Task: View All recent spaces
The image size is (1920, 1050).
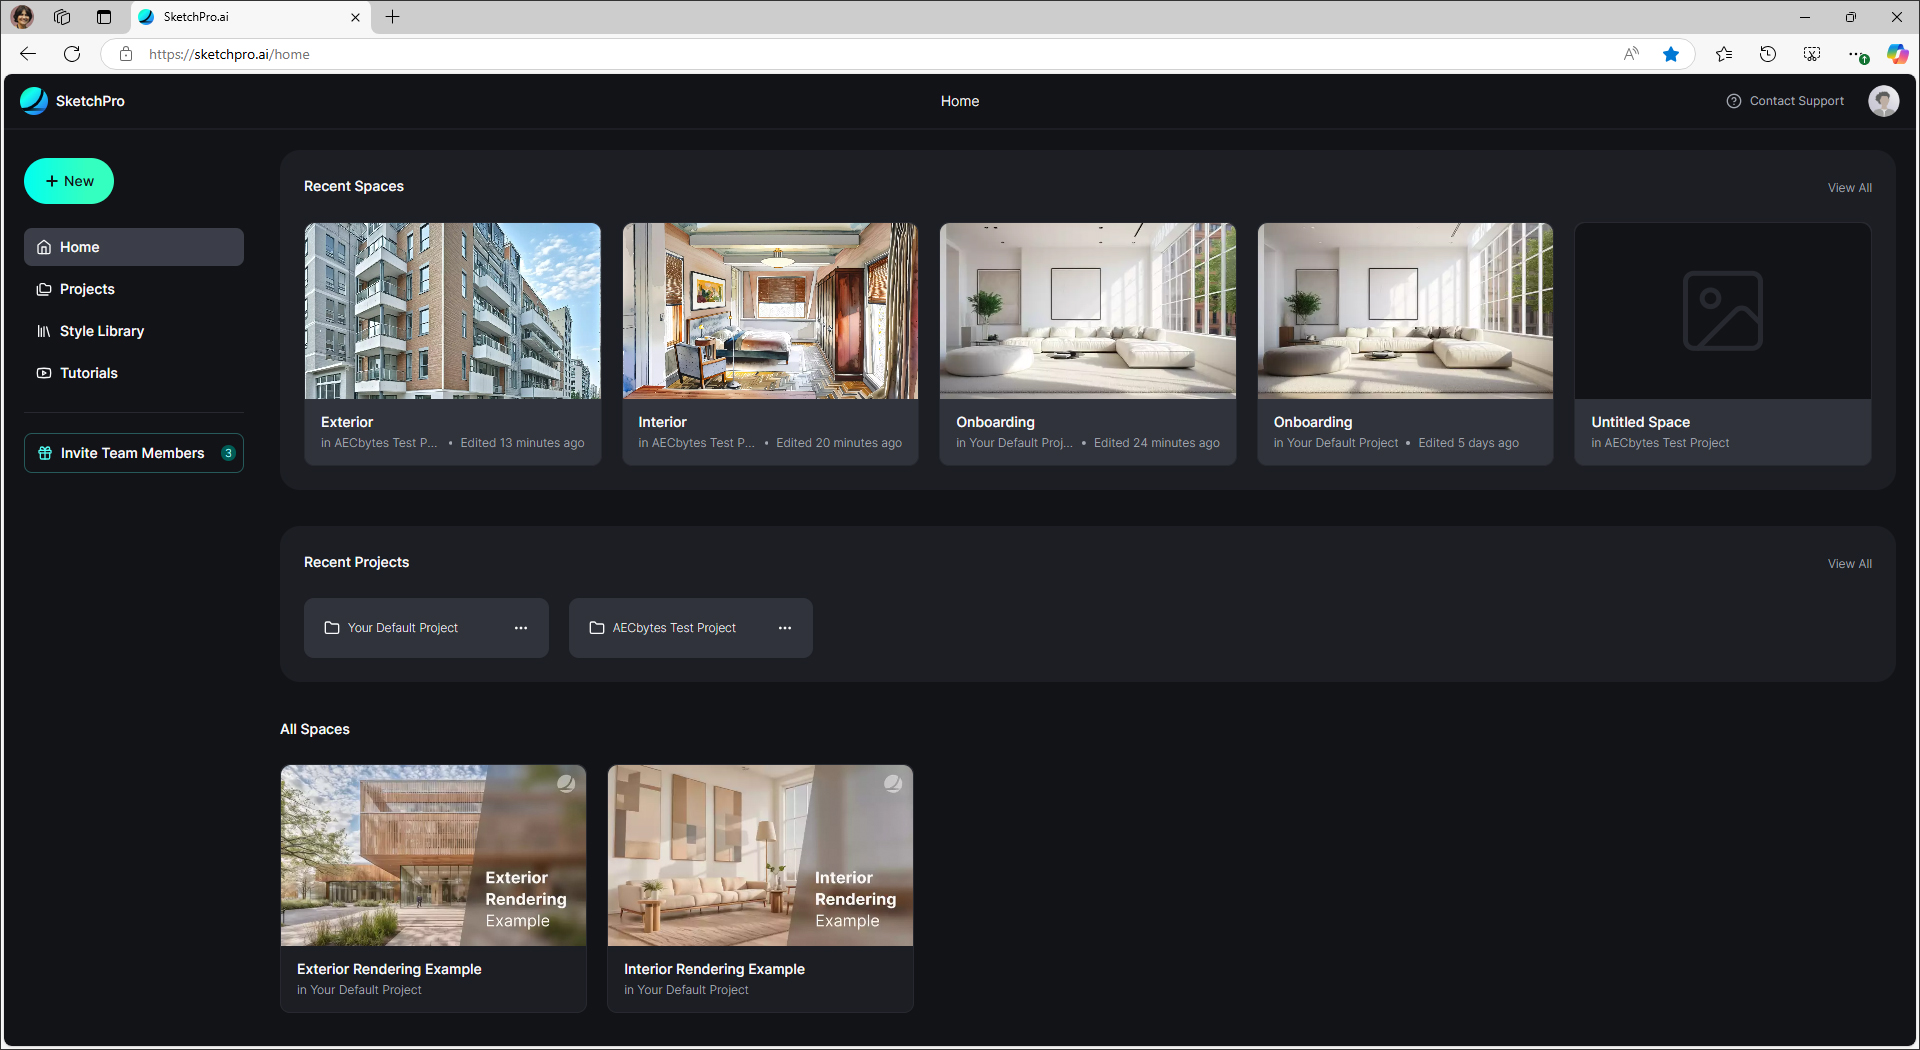Action: (x=1849, y=188)
